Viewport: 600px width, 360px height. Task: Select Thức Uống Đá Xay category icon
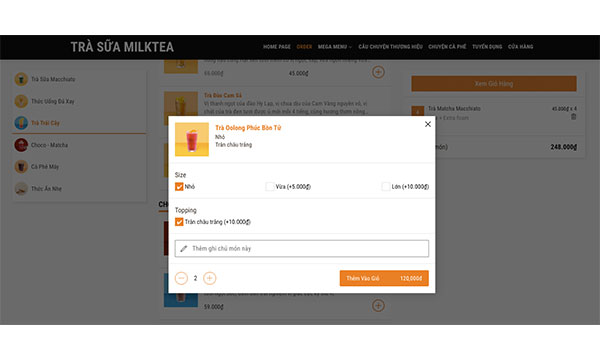(x=21, y=101)
